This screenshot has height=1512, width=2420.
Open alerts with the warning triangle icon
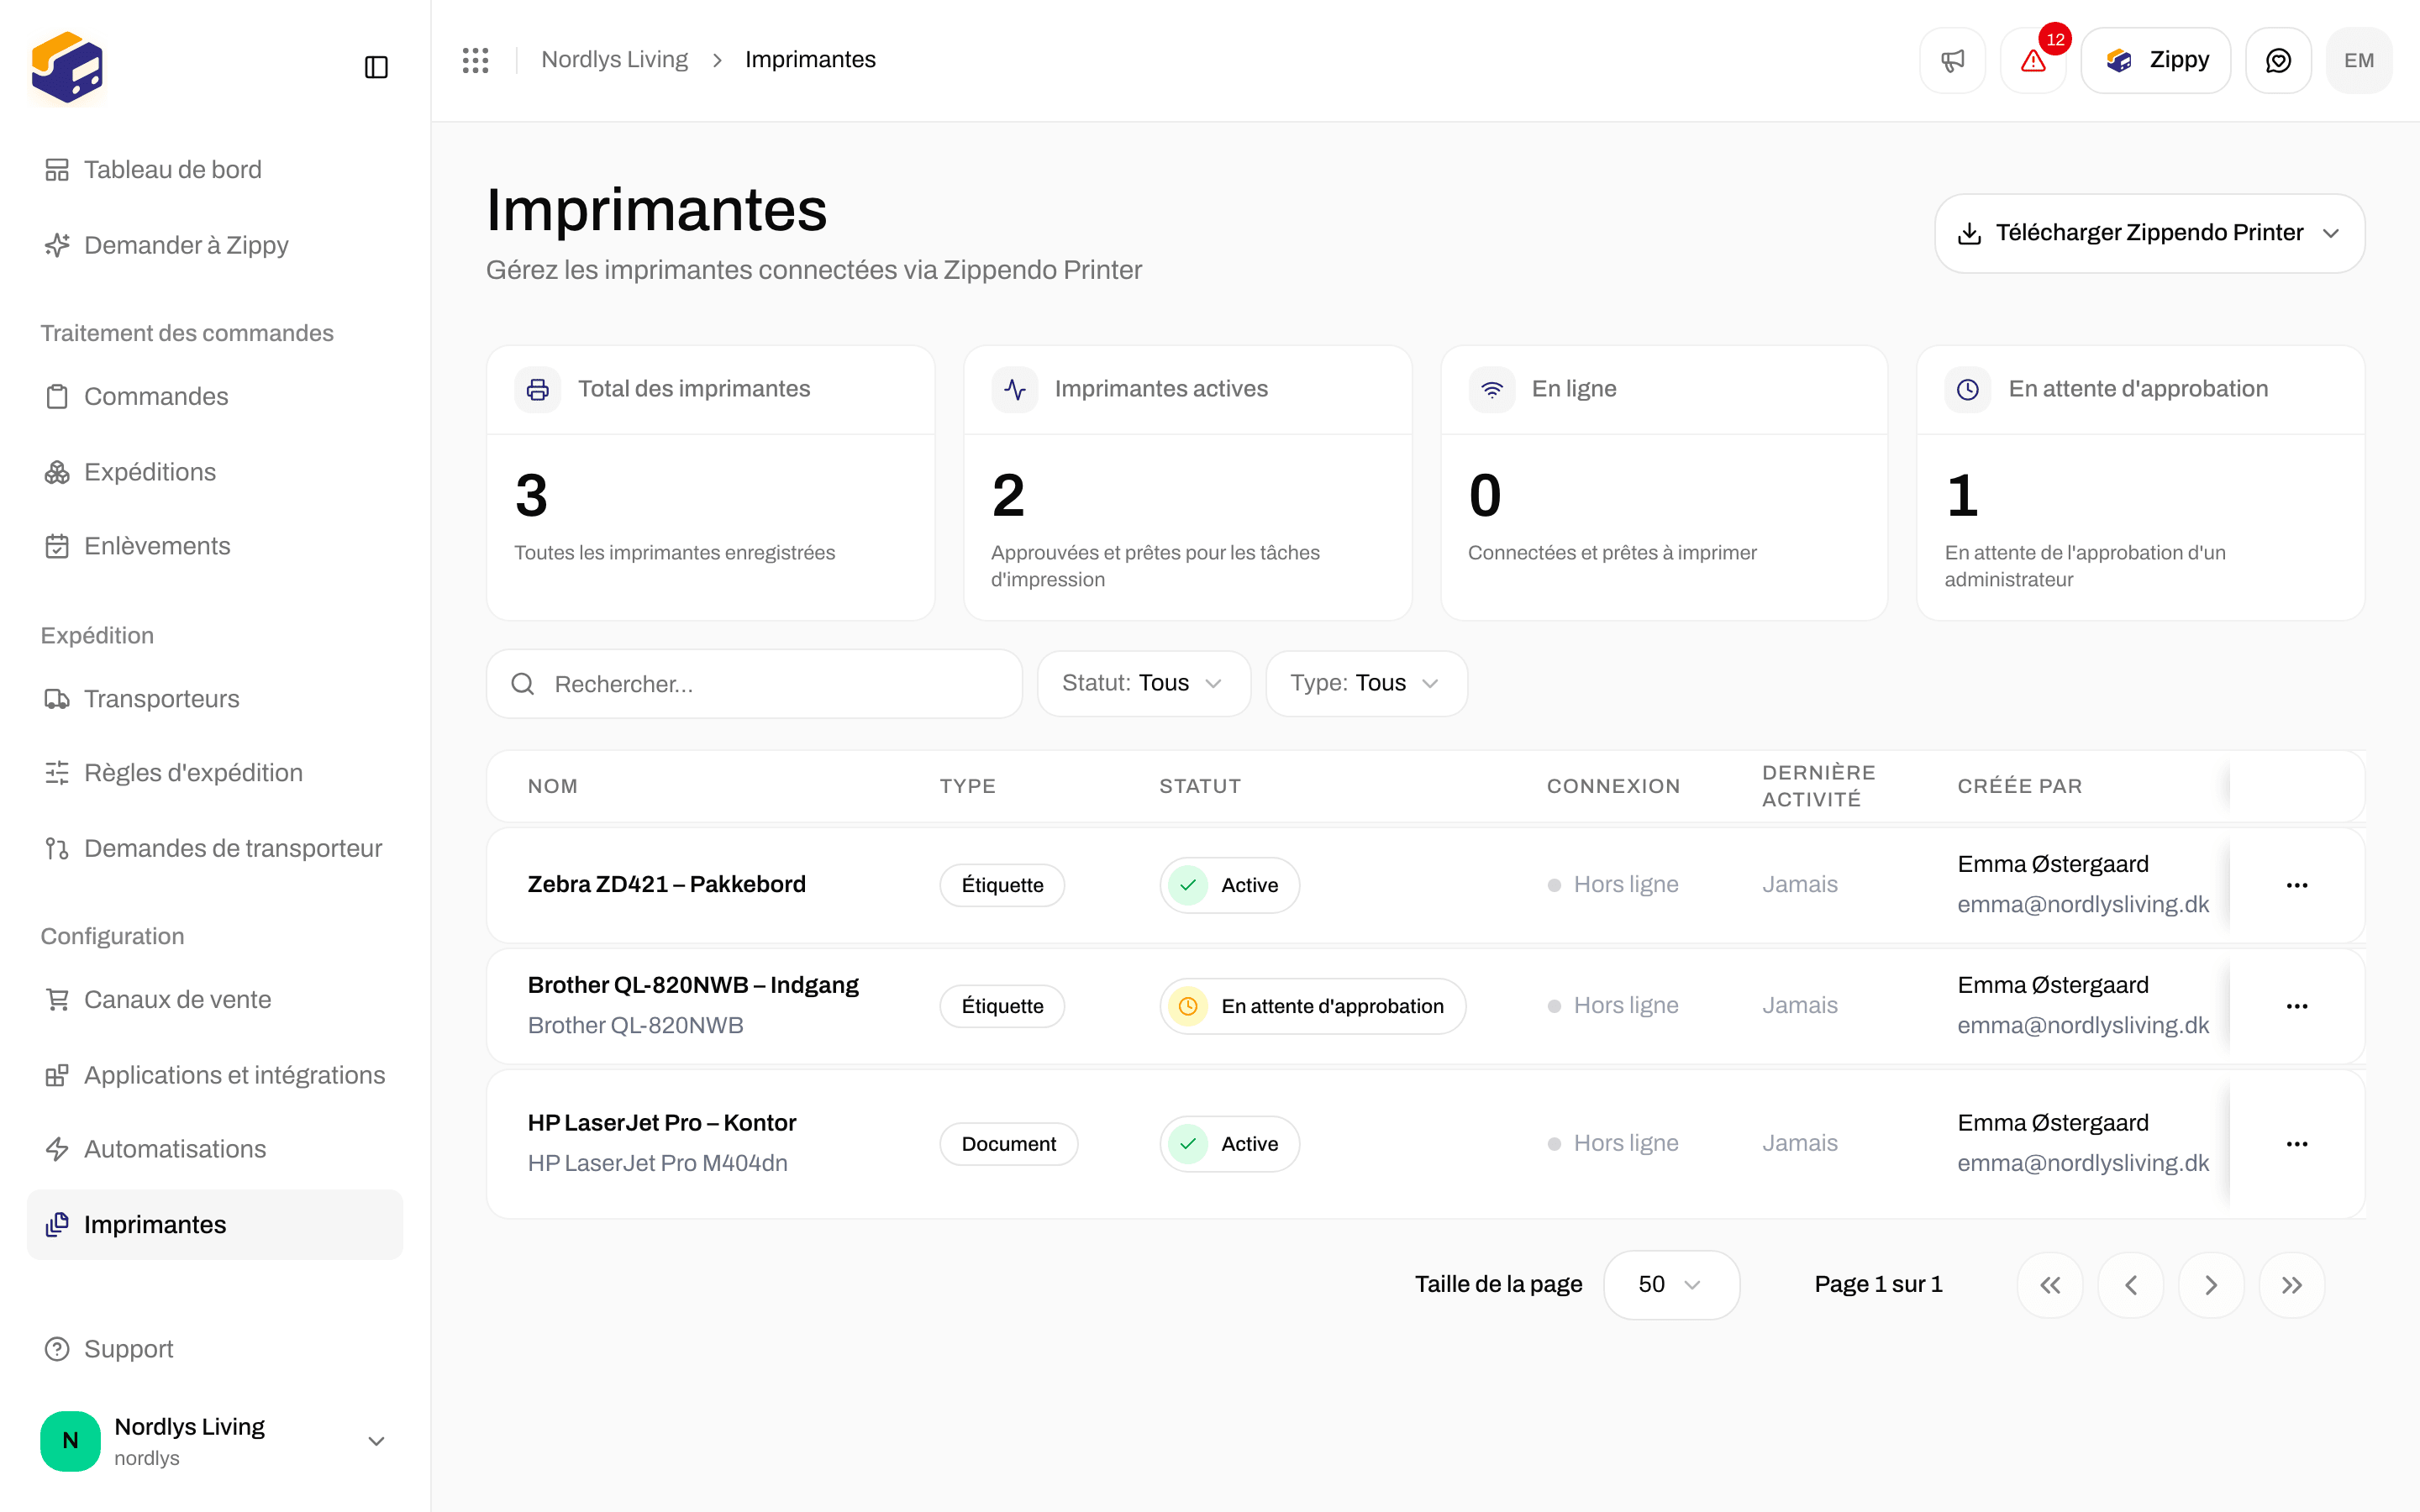[x=2033, y=60]
